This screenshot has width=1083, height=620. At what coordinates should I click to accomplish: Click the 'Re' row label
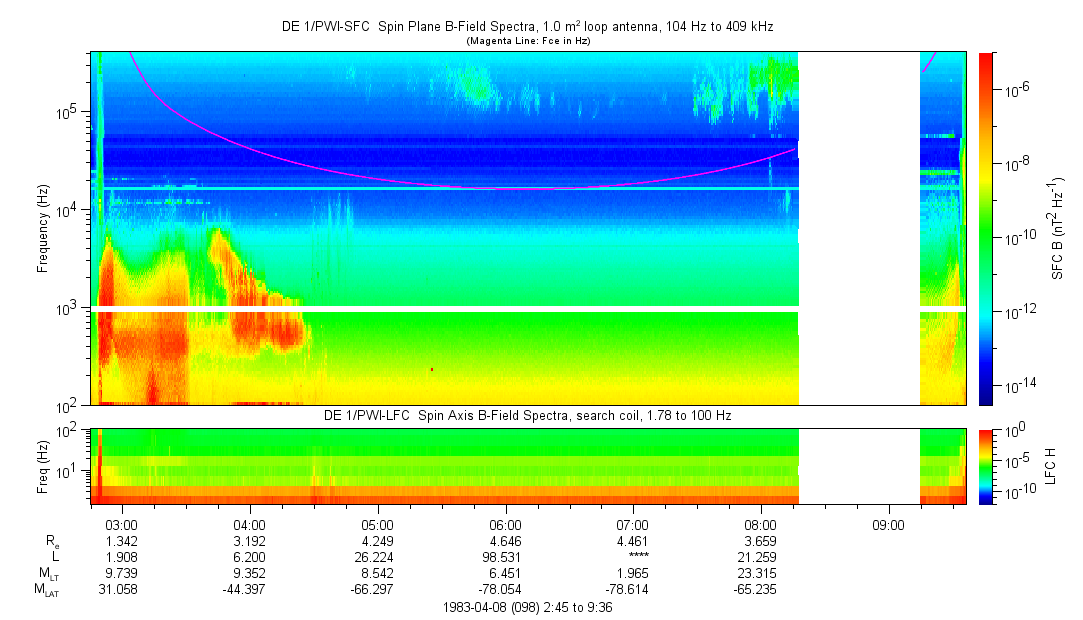pyautogui.click(x=52, y=542)
